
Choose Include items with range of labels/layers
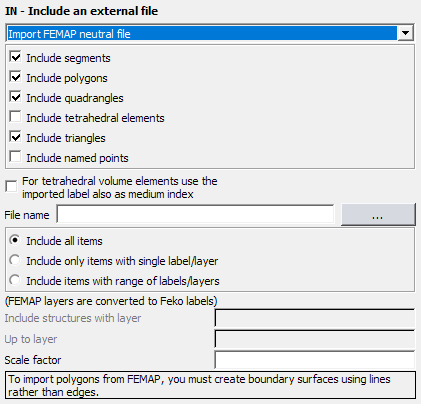coord(15,280)
